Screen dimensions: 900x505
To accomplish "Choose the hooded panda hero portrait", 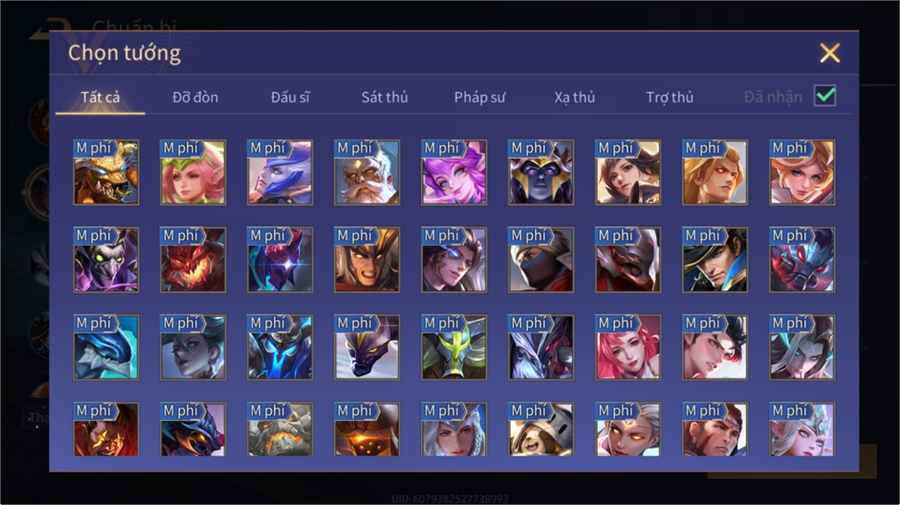I will 541,429.
